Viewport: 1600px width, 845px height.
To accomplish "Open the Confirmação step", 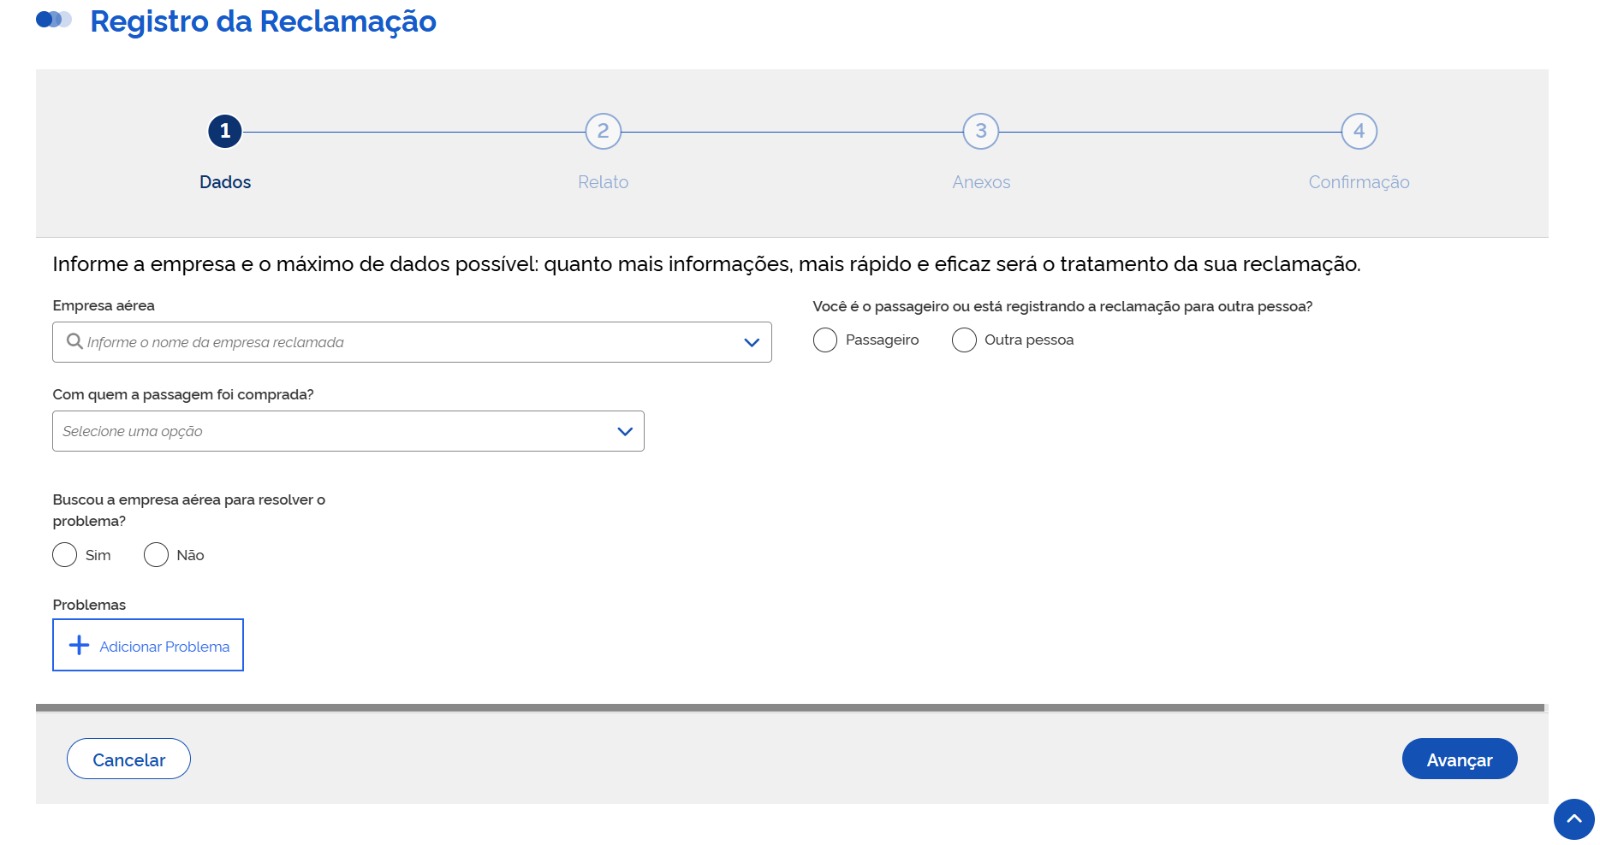I will pos(1358,131).
